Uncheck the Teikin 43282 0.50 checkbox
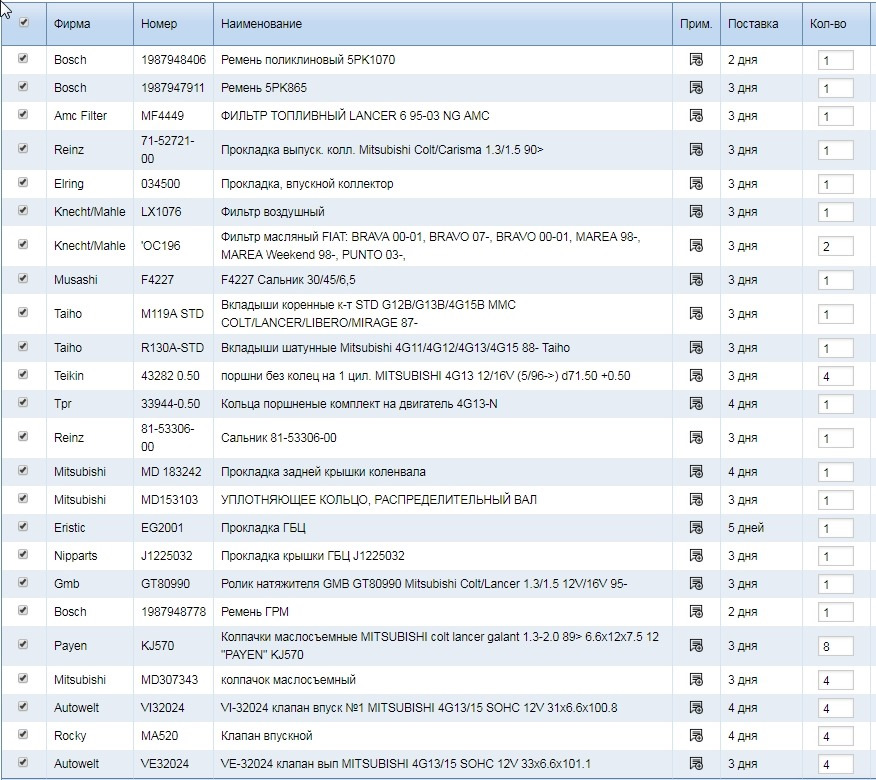Viewport: 876px width, 780px height. [x=23, y=374]
